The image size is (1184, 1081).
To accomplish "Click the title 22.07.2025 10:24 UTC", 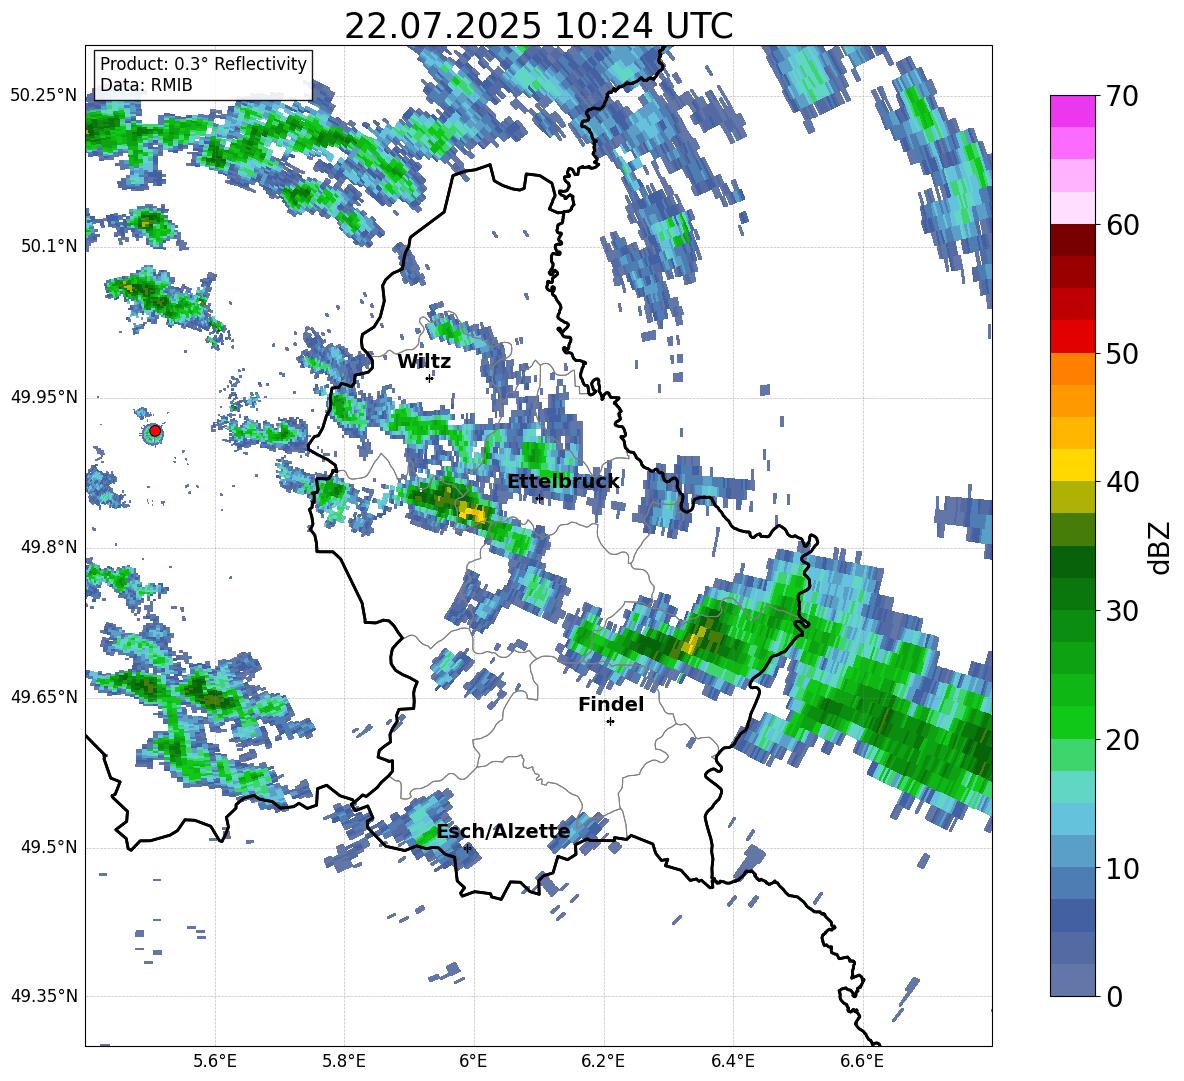I will (x=538, y=26).
